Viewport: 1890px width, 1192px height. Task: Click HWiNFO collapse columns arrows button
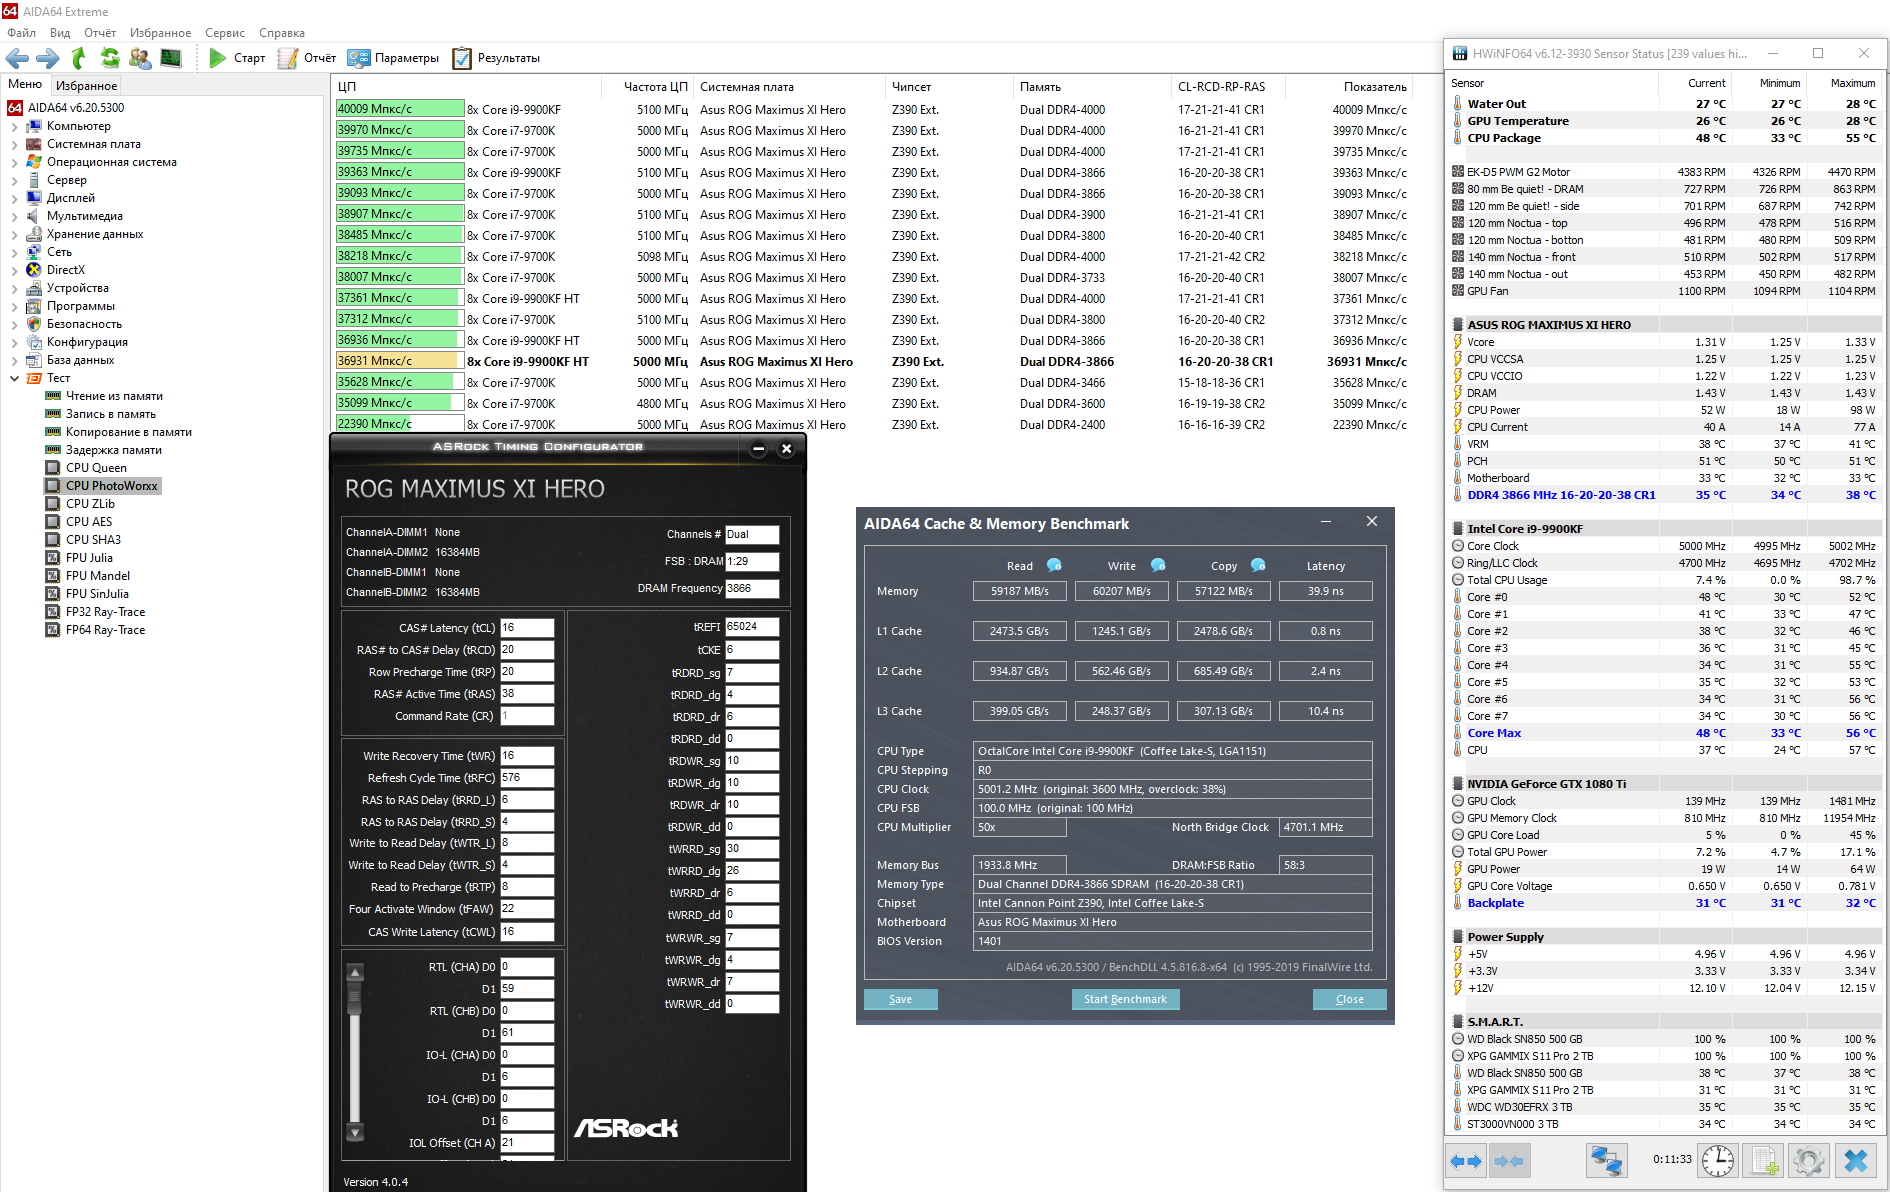click(1508, 1161)
